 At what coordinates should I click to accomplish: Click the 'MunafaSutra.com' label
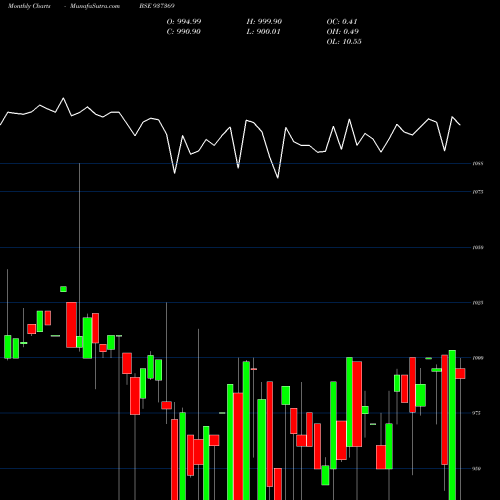coord(95,6)
